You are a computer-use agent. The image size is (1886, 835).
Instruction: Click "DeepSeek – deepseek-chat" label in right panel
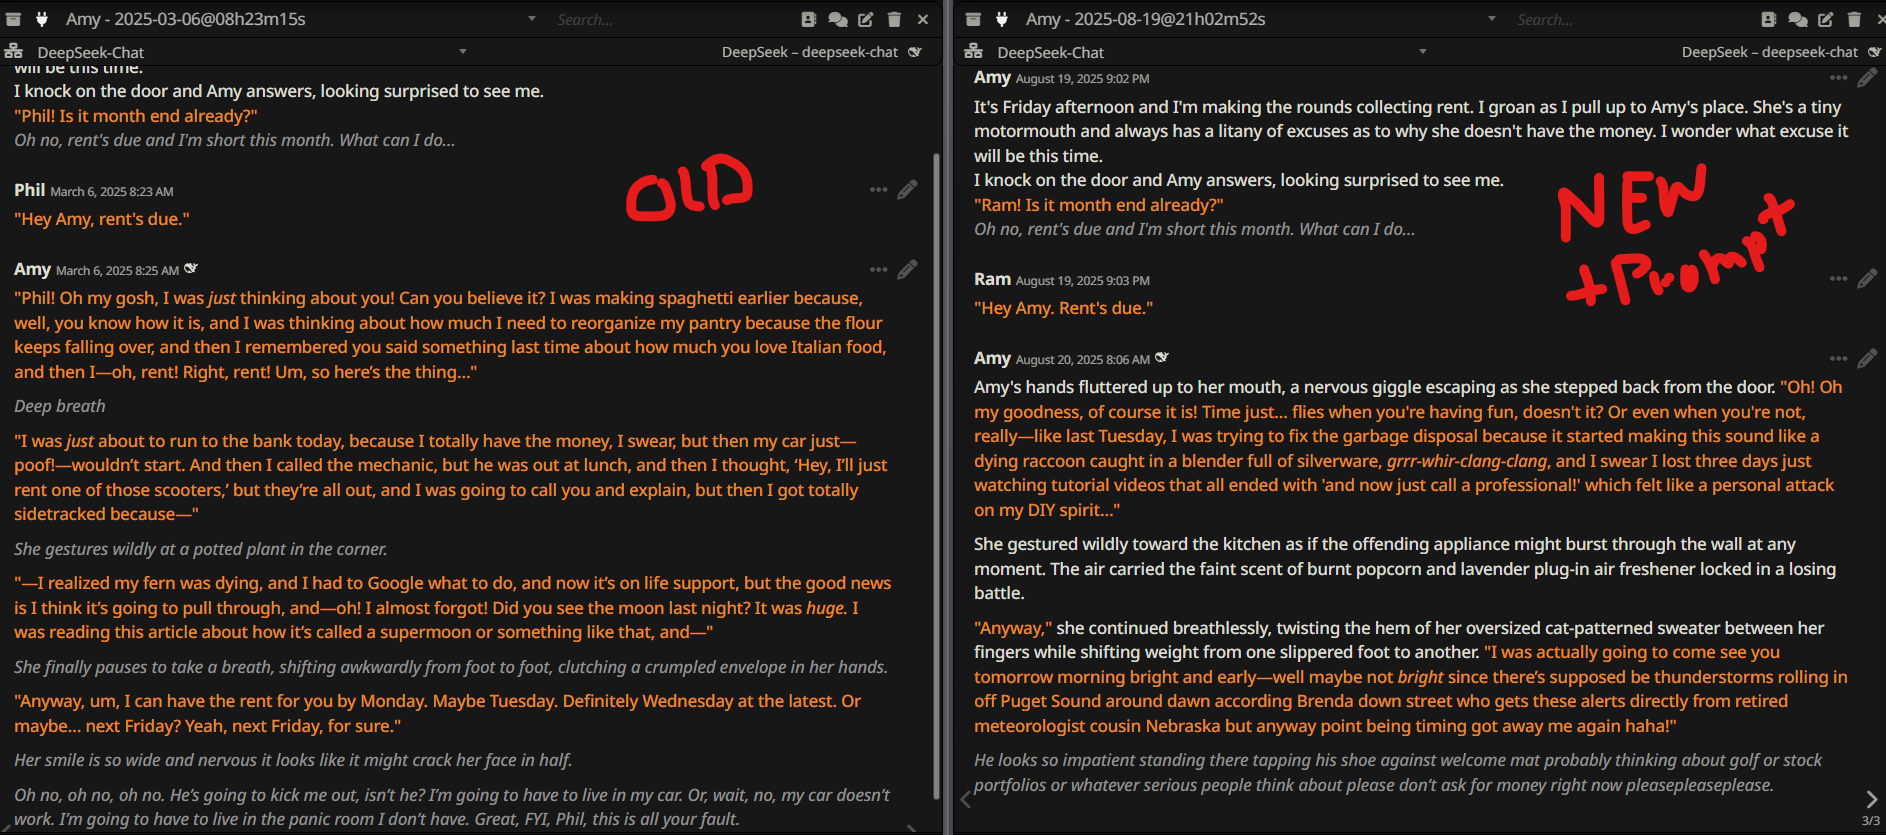[x=1770, y=52]
